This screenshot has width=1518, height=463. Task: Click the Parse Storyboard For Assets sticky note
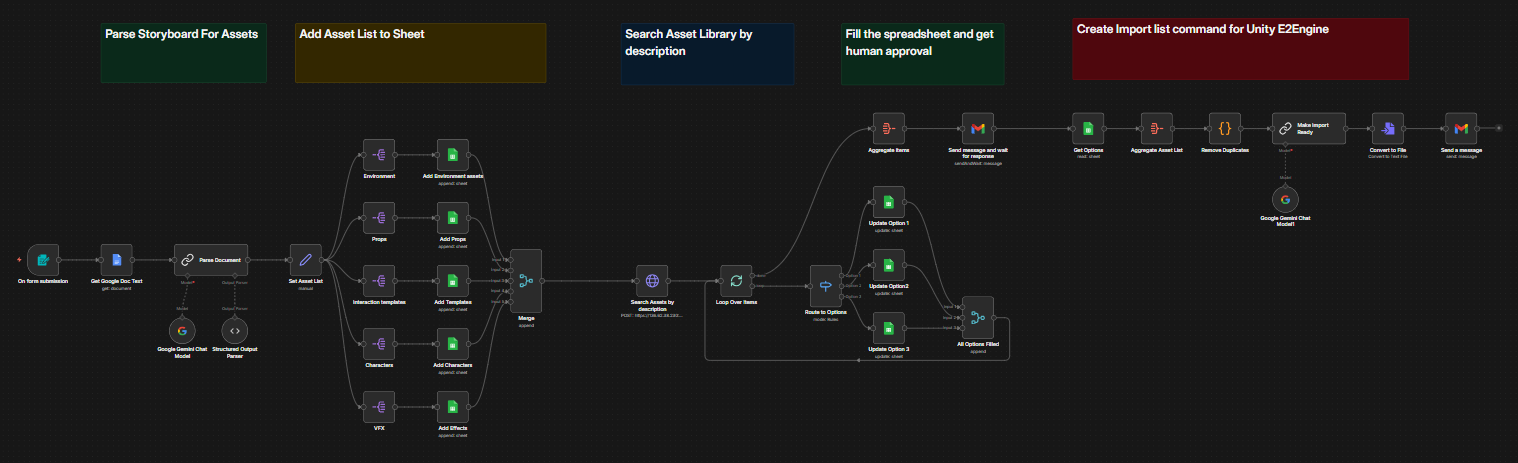tap(183, 53)
